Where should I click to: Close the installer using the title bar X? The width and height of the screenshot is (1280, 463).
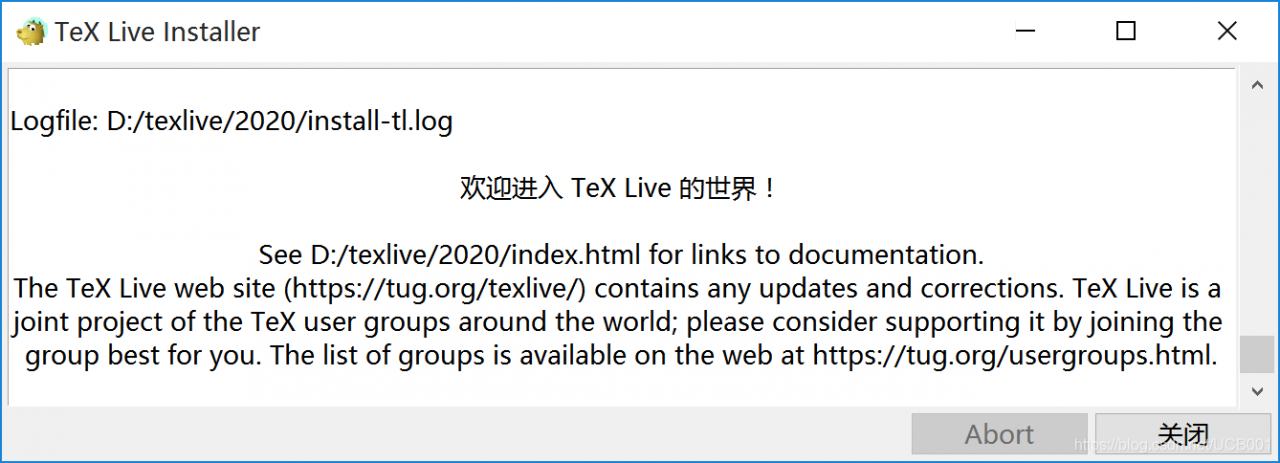tap(1227, 32)
